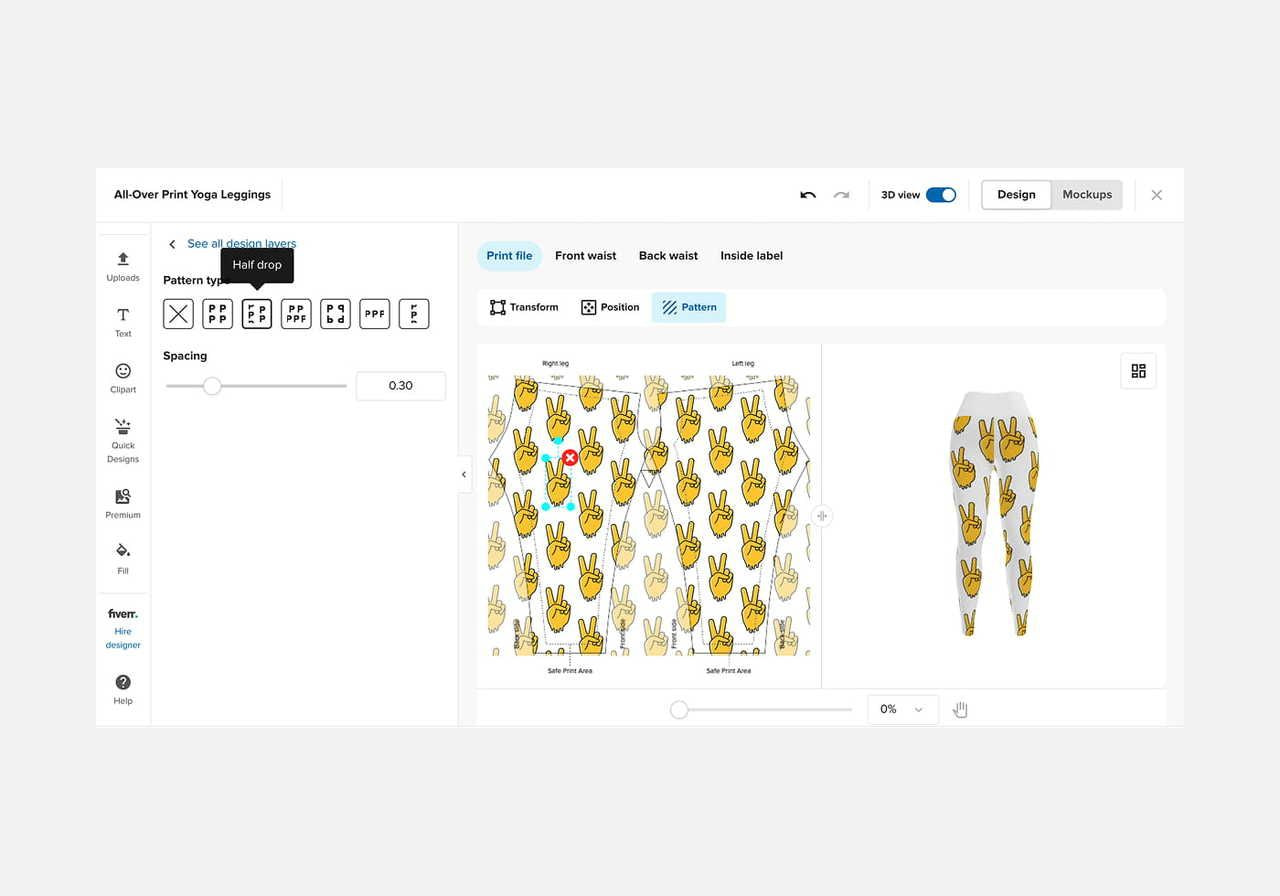Open the mockup thumbnail grid view
The image size is (1280, 896).
1138,370
